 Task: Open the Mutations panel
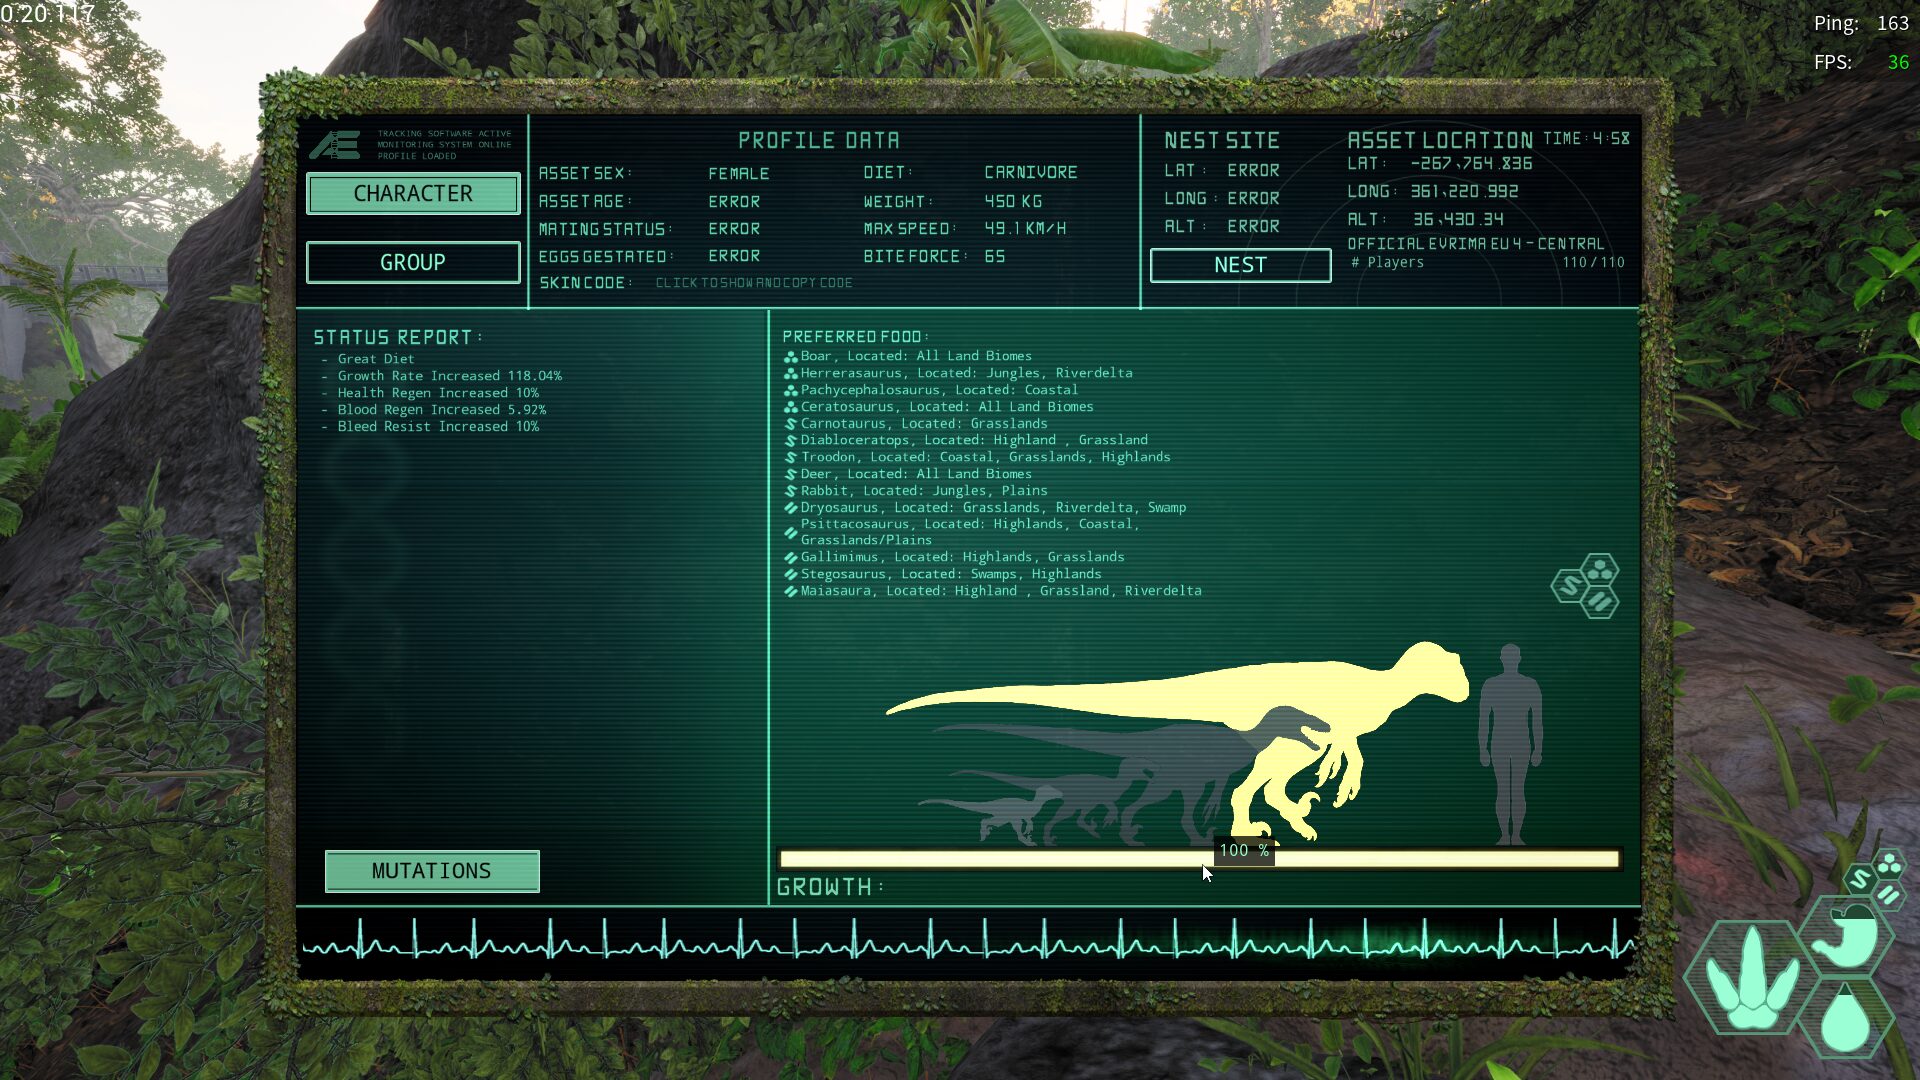click(x=432, y=871)
